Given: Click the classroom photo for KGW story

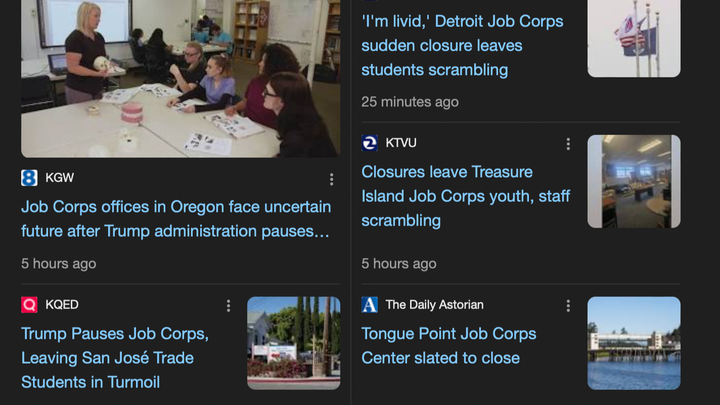Looking at the screenshot, I should coord(180,78).
